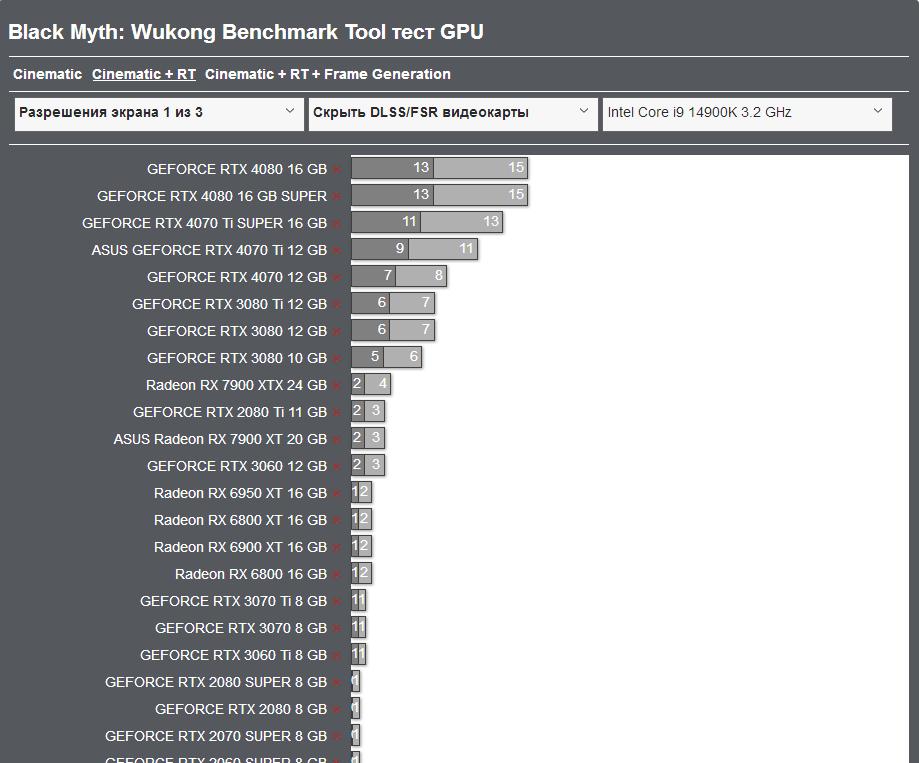Click red X next to Radeon RX 6800 16 GB
Viewport: 919px width, 763px height.
pos(336,574)
